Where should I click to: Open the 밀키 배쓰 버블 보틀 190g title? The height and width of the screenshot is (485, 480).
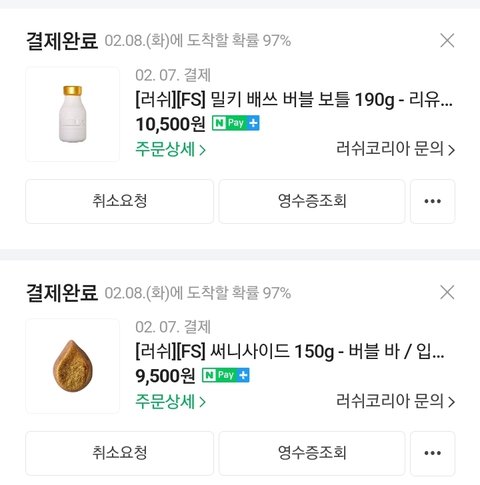click(x=294, y=99)
